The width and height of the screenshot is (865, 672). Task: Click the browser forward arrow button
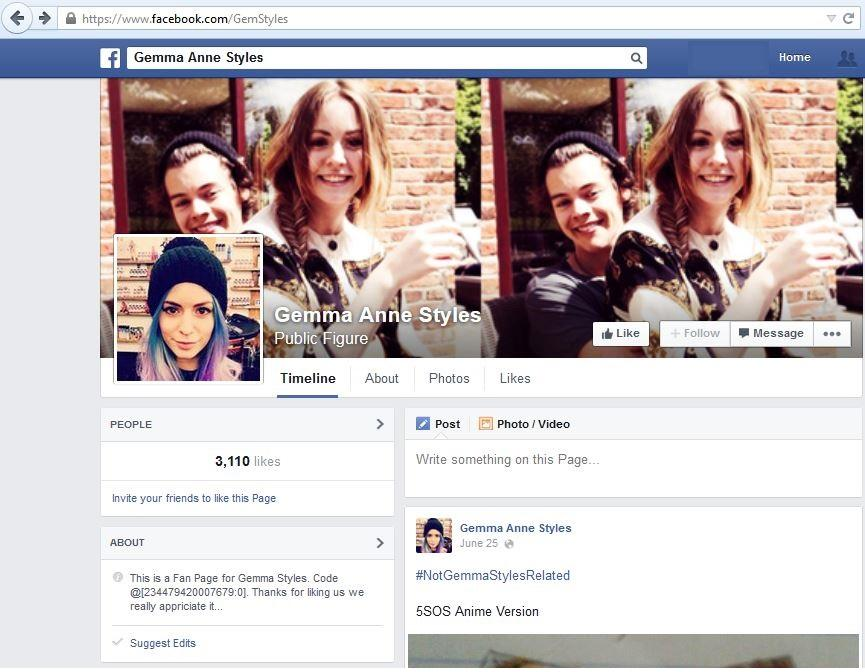pos(44,18)
